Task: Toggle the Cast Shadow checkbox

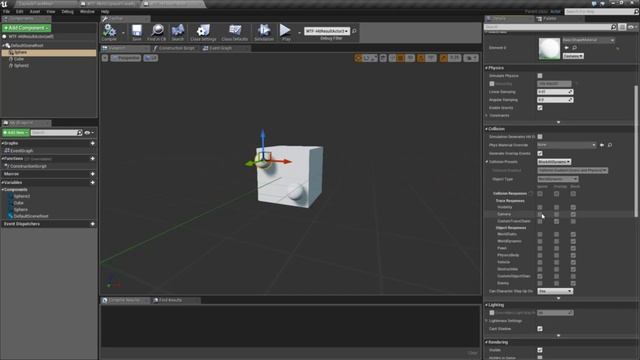Action: click(x=540, y=329)
